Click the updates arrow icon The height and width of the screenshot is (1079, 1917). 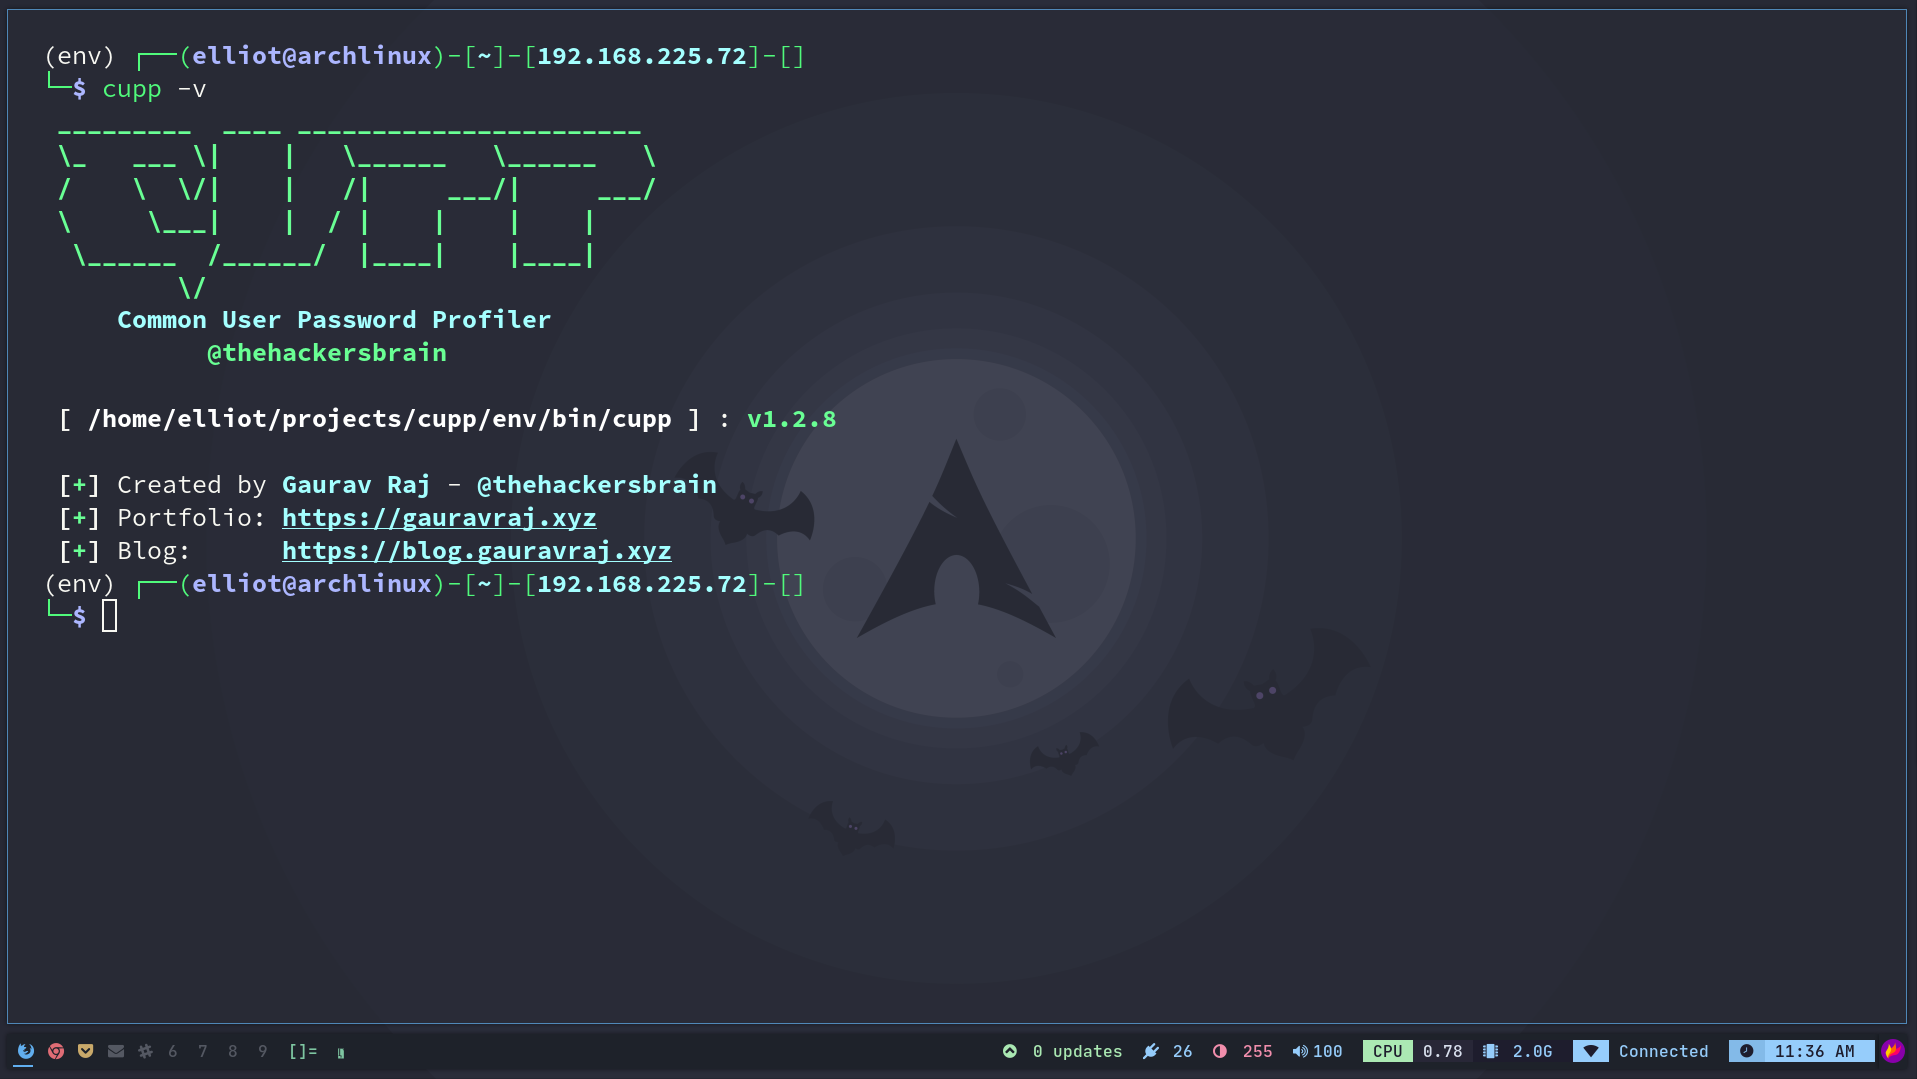click(1010, 1051)
